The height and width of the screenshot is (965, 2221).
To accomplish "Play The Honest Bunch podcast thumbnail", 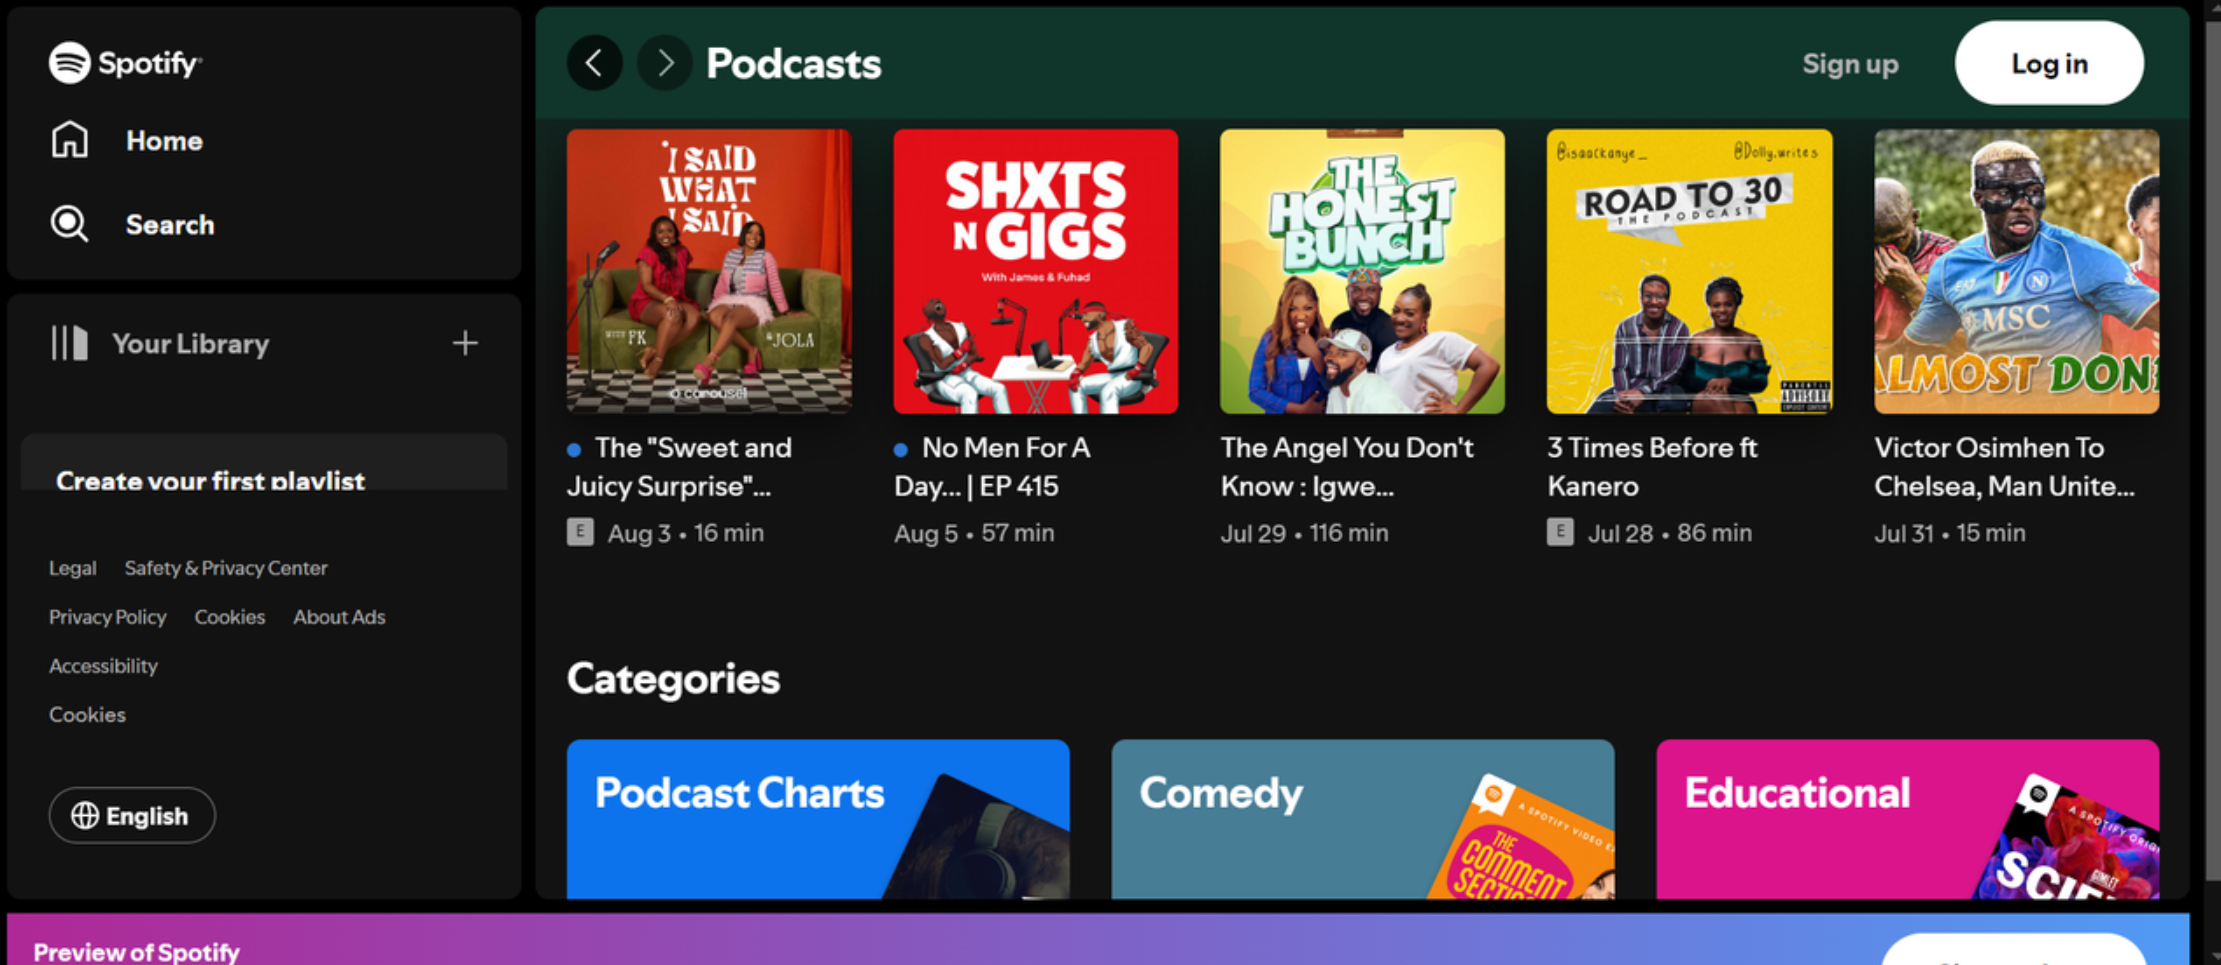I will [x=1361, y=270].
